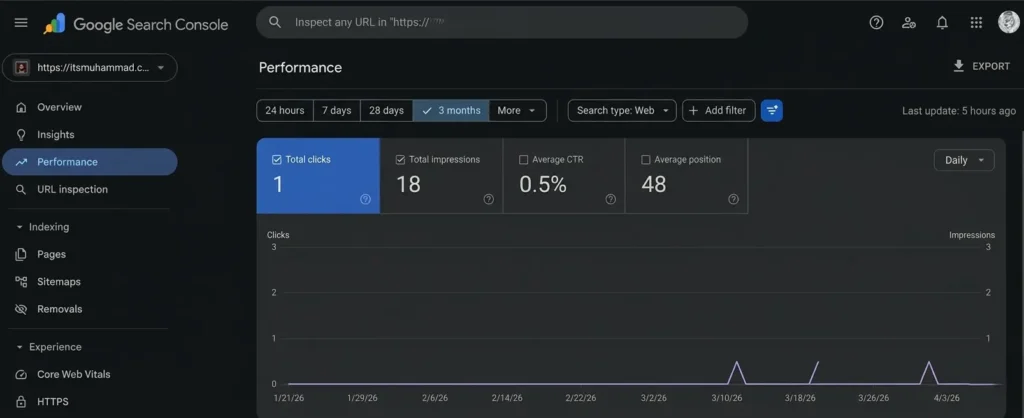Open URL inspection in sidebar
This screenshot has width=1024, height=418.
point(89,189)
